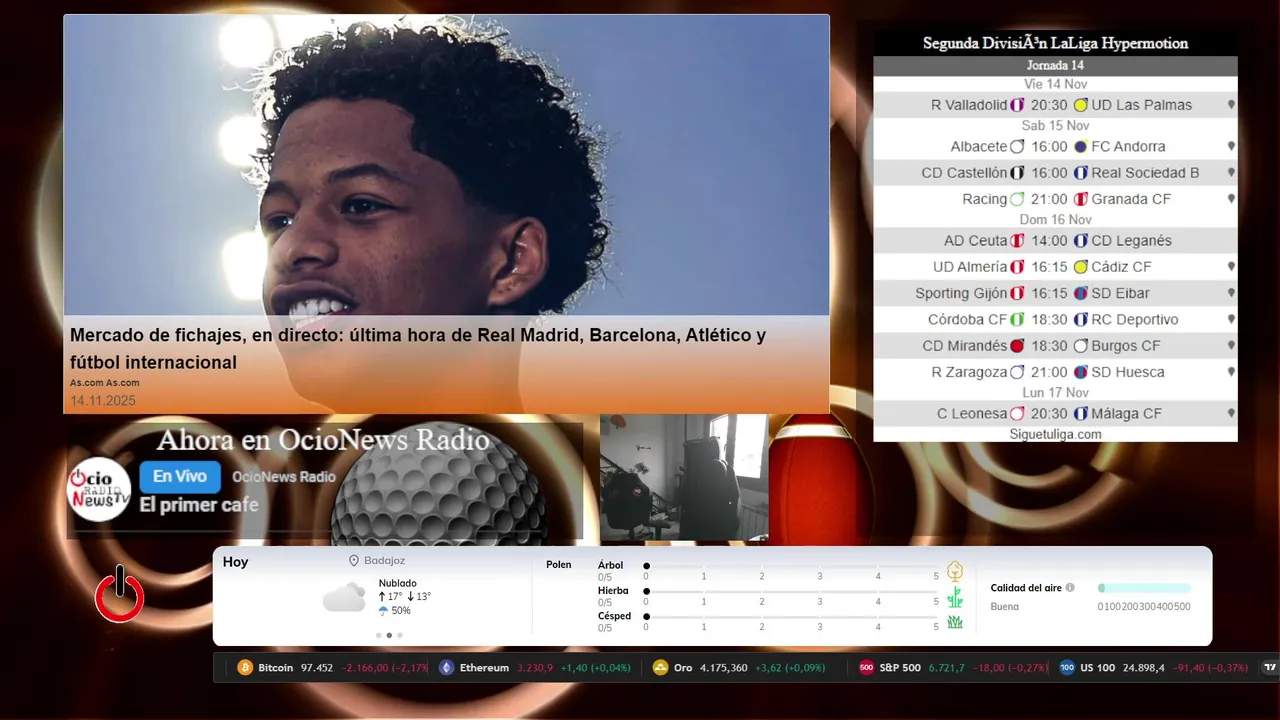Click the FC Andorra crest
This screenshot has width=1280, height=720.
(x=1080, y=146)
